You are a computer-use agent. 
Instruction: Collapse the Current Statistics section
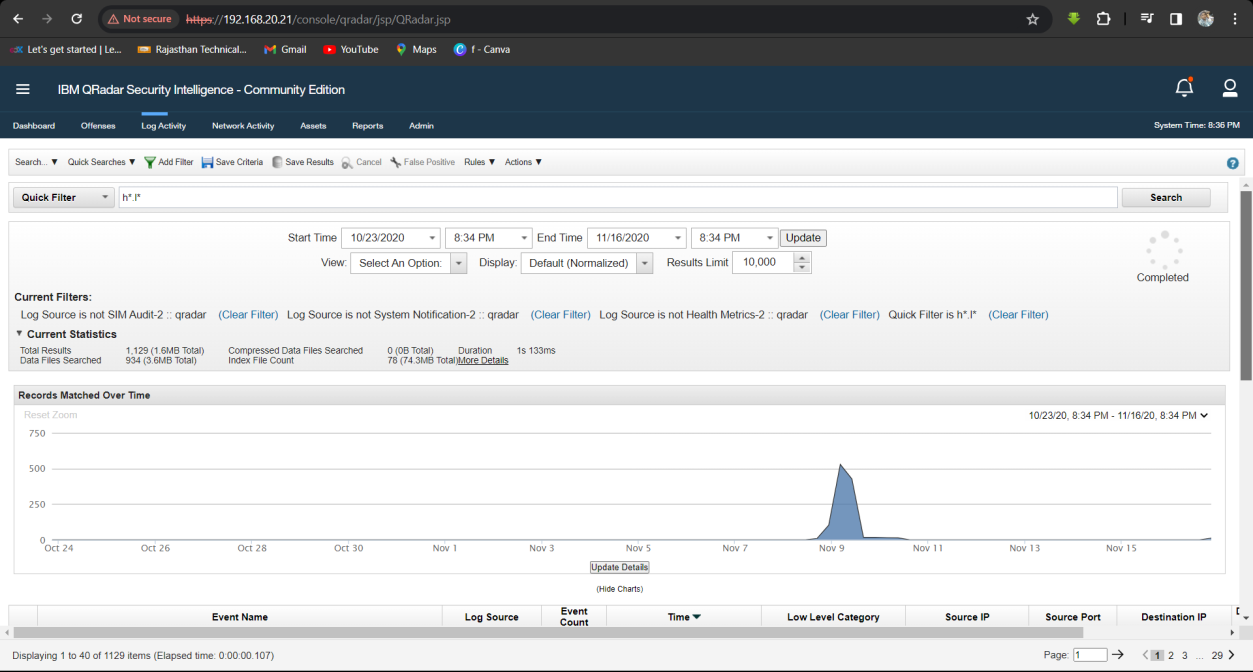(x=19, y=334)
